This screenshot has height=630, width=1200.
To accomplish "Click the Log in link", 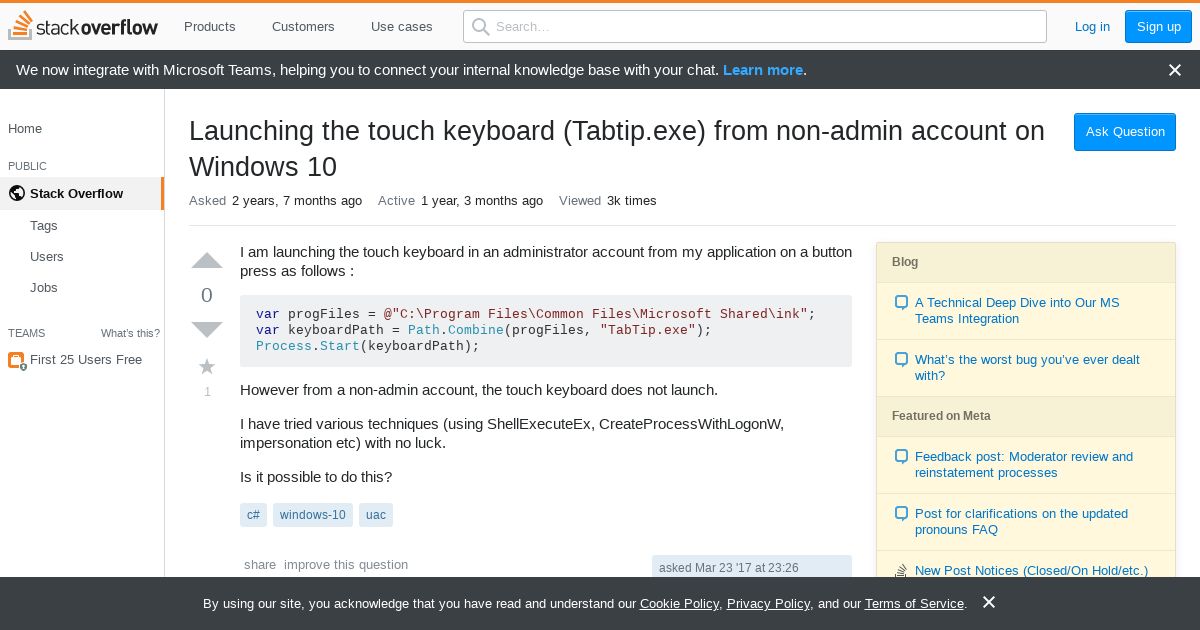I will tap(1092, 27).
